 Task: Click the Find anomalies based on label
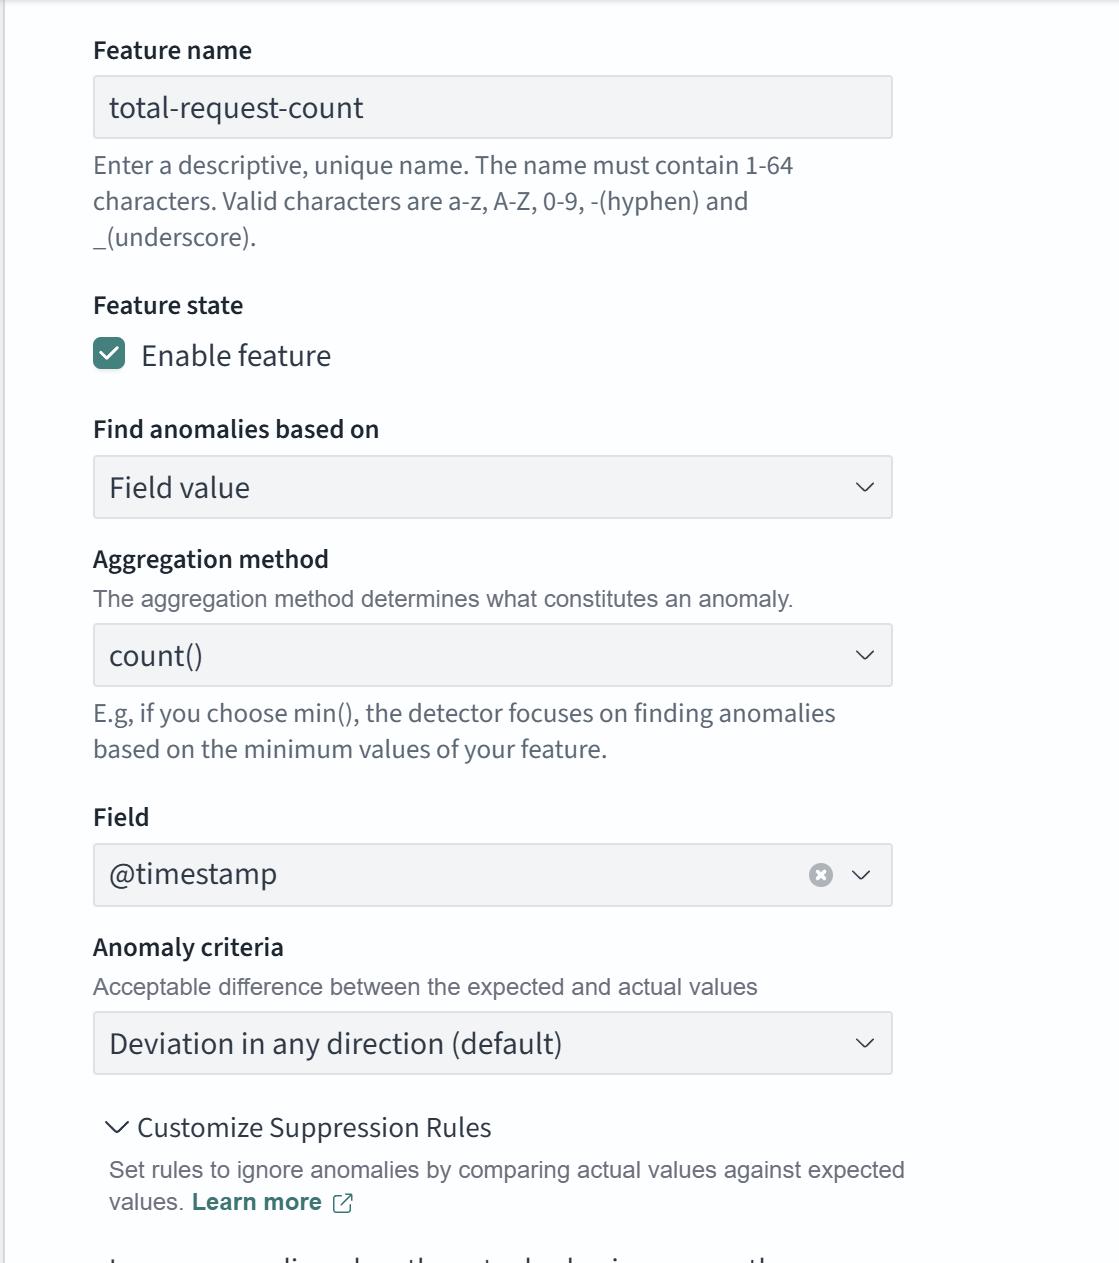(x=236, y=429)
